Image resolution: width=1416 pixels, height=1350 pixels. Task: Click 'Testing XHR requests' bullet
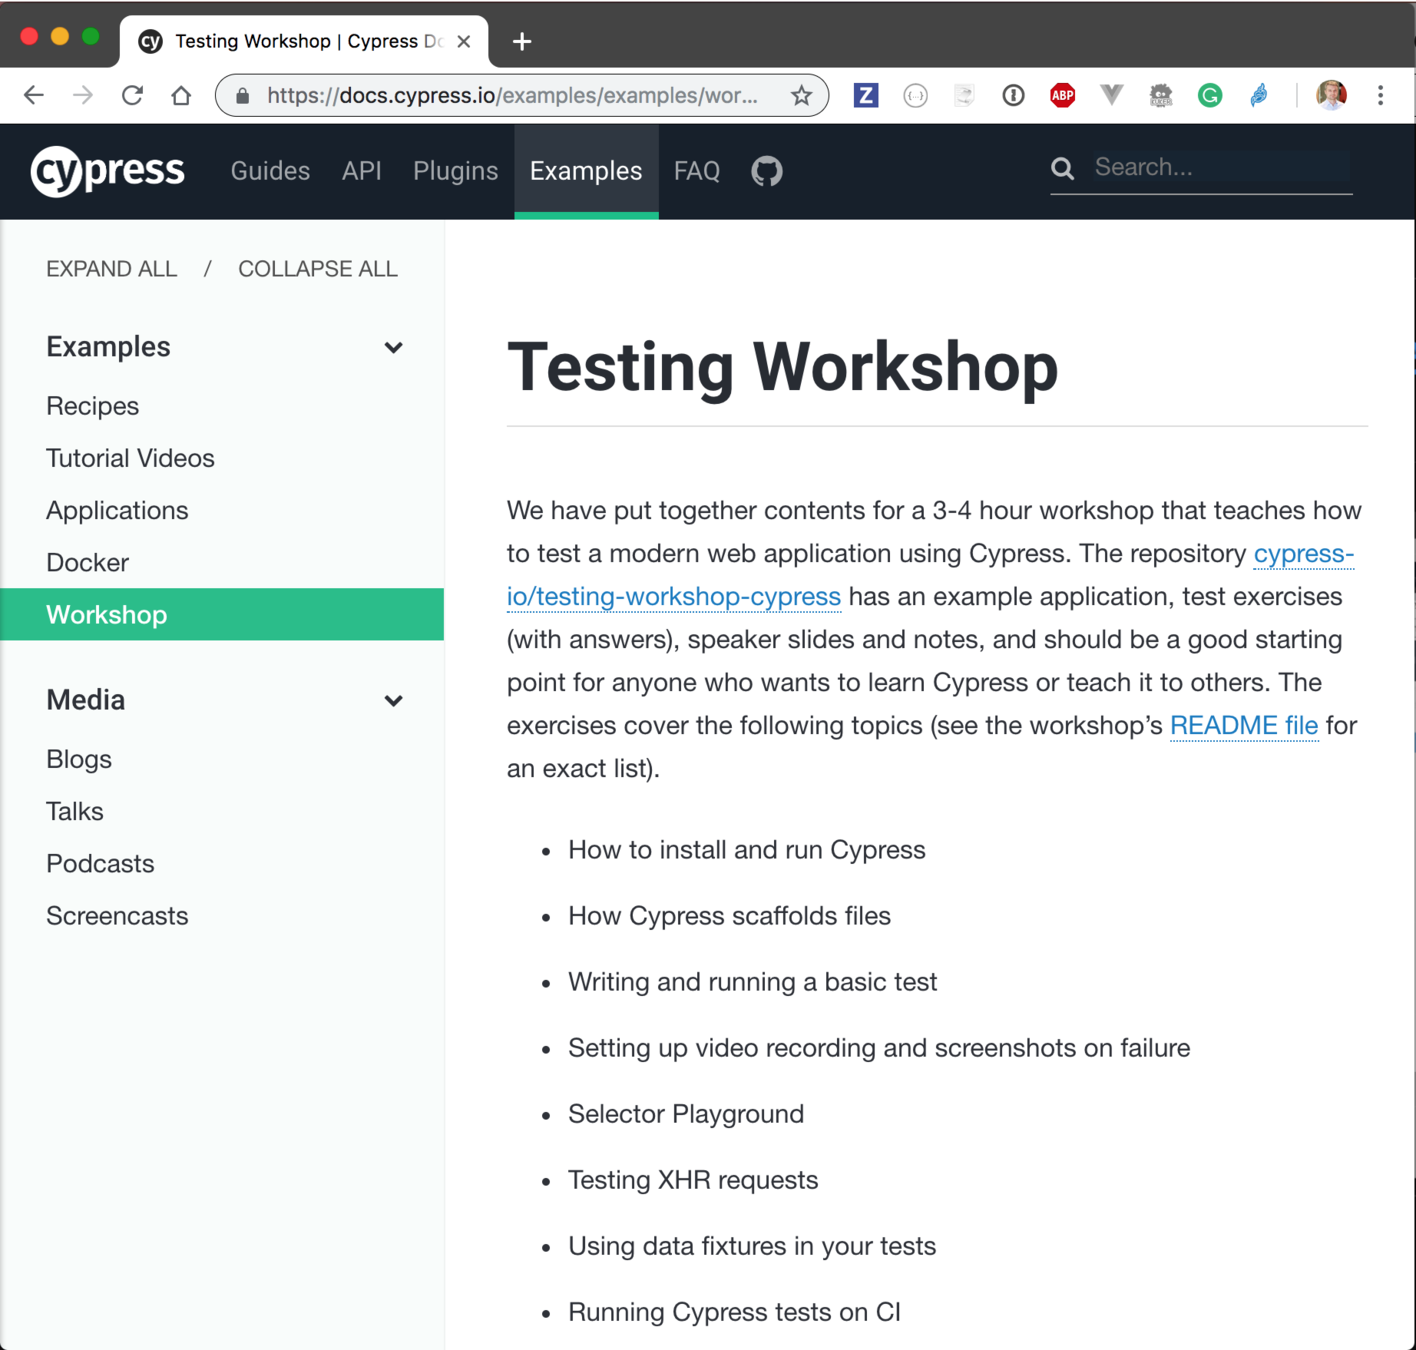pyautogui.click(x=693, y=1180)
